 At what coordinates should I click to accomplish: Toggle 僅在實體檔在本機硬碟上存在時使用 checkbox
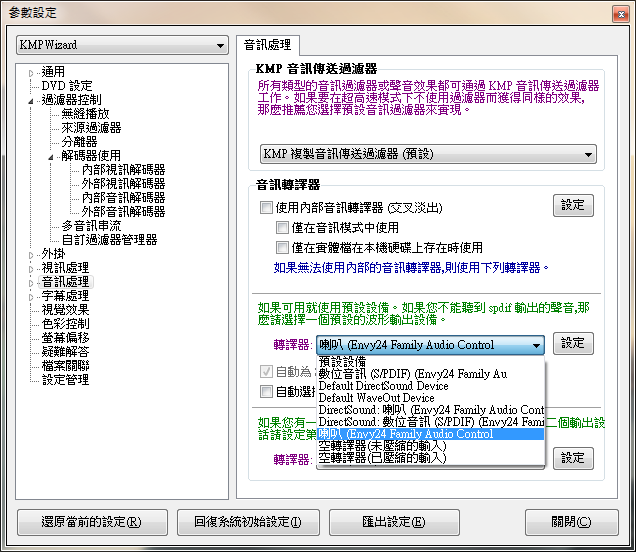click(x=282, y=247)
